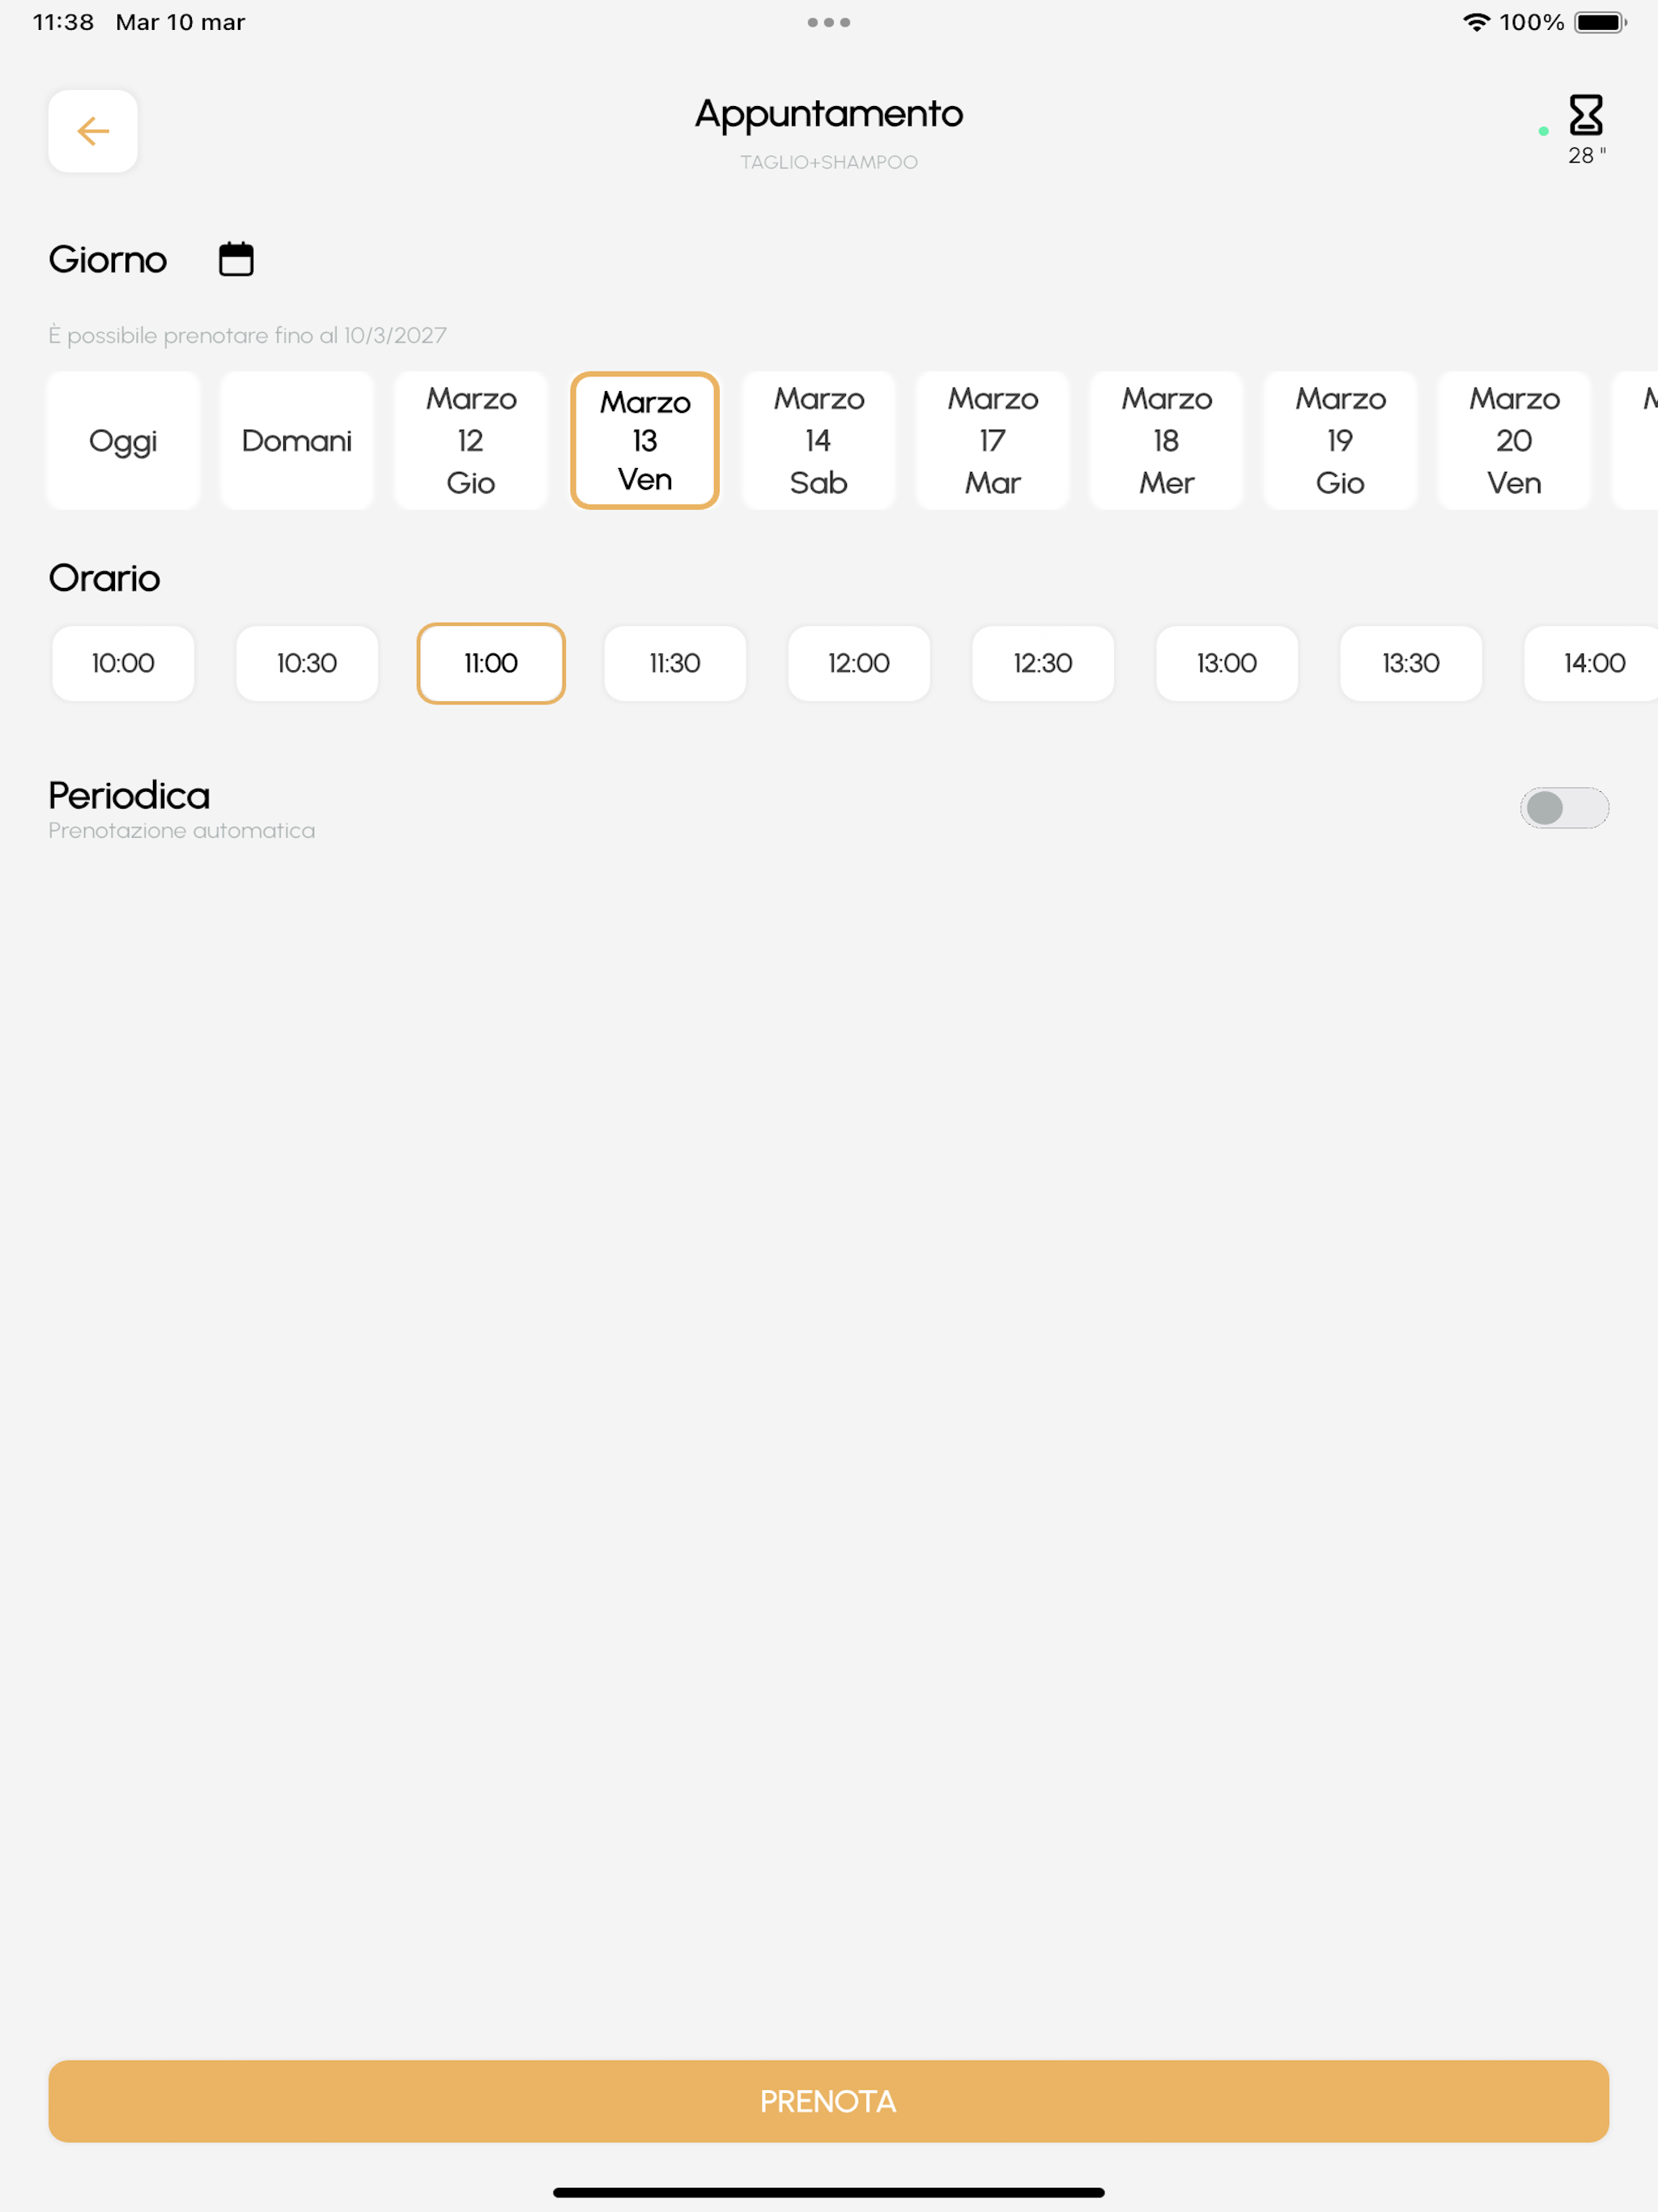
Task: Tap the Wi-Fi status icon
Action: (1476, 22)
